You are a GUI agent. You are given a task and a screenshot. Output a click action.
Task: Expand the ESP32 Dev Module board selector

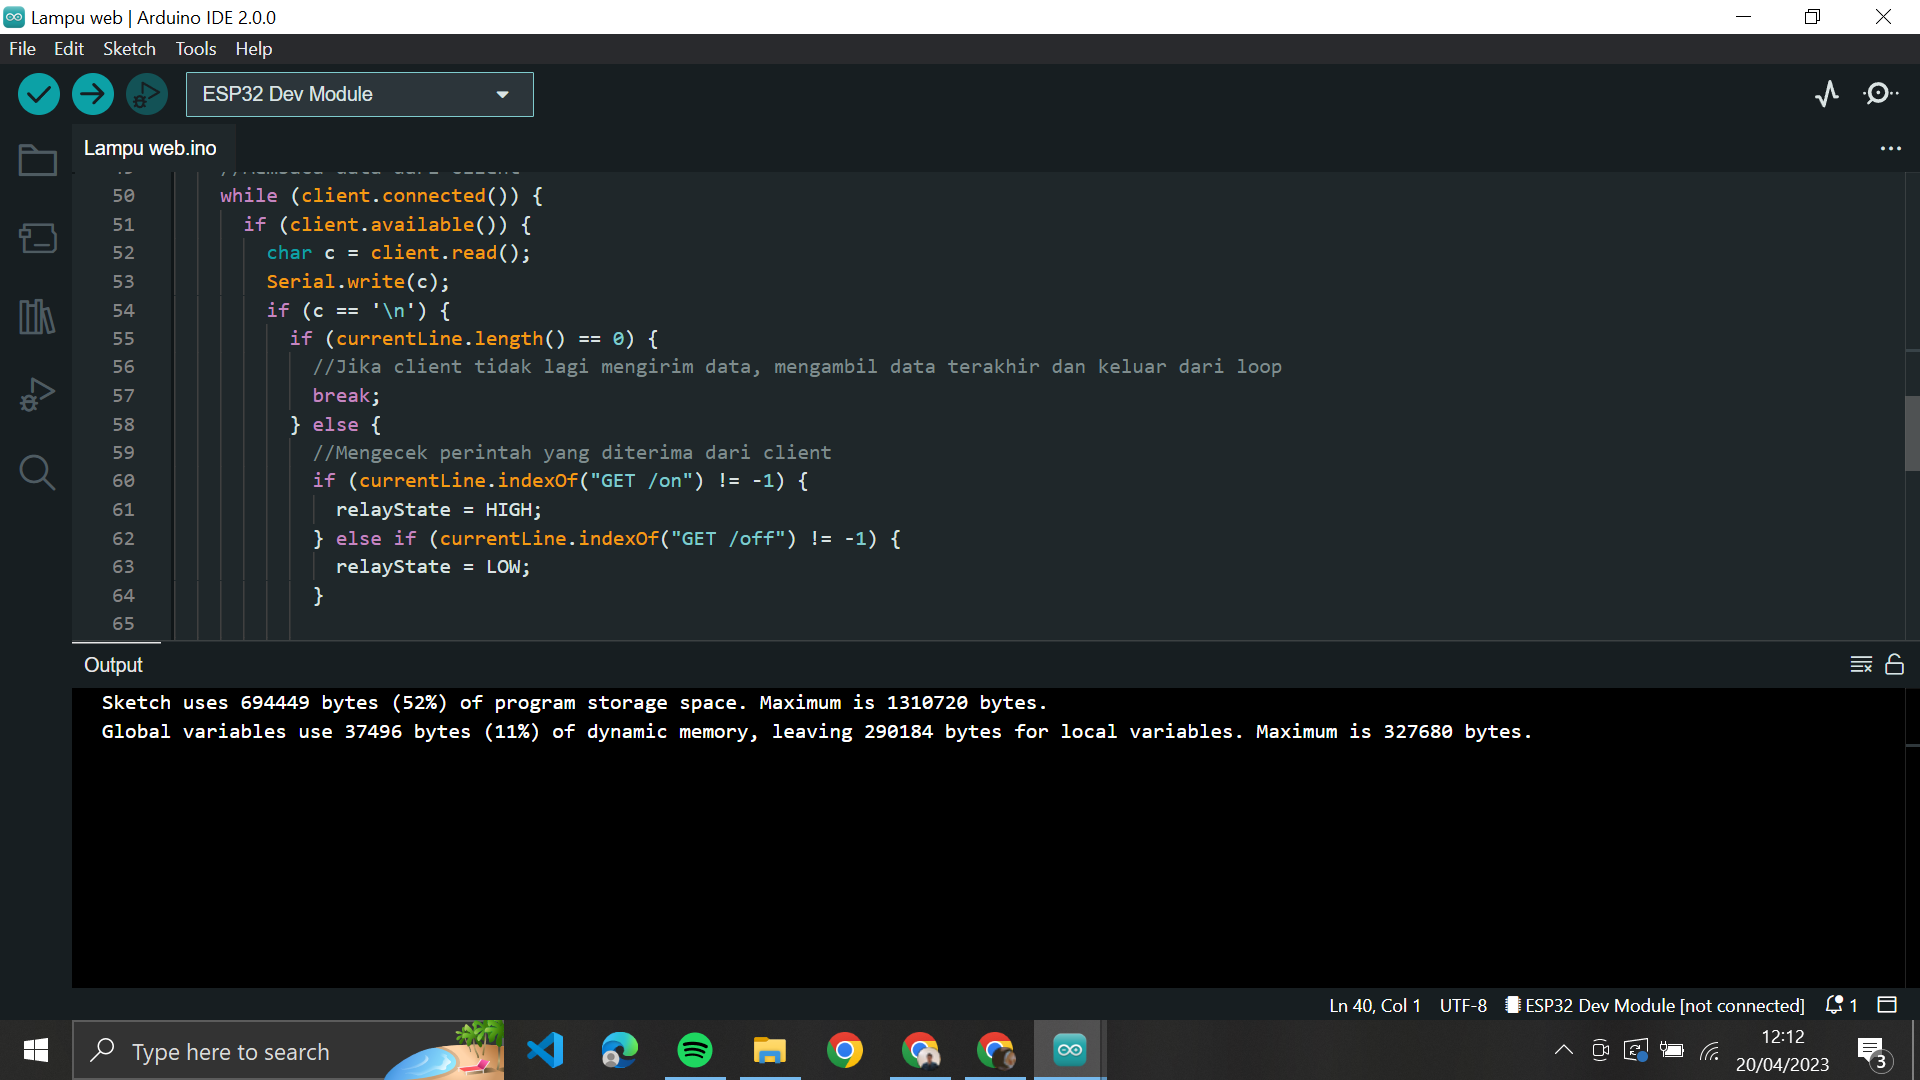tap(360, 94)
